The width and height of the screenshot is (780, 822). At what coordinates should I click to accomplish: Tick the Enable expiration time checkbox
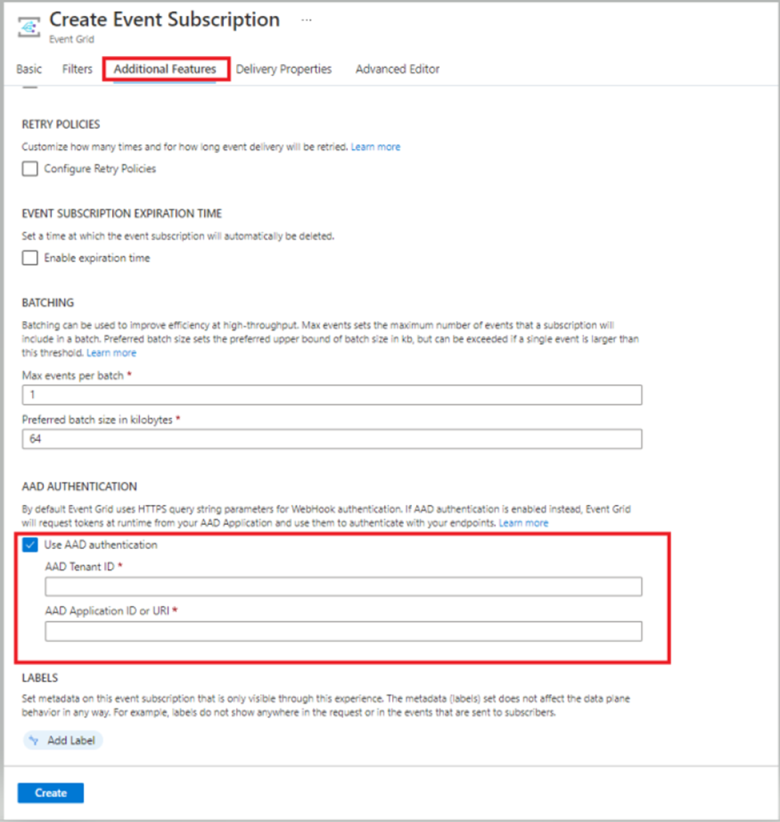click(30, 258)
